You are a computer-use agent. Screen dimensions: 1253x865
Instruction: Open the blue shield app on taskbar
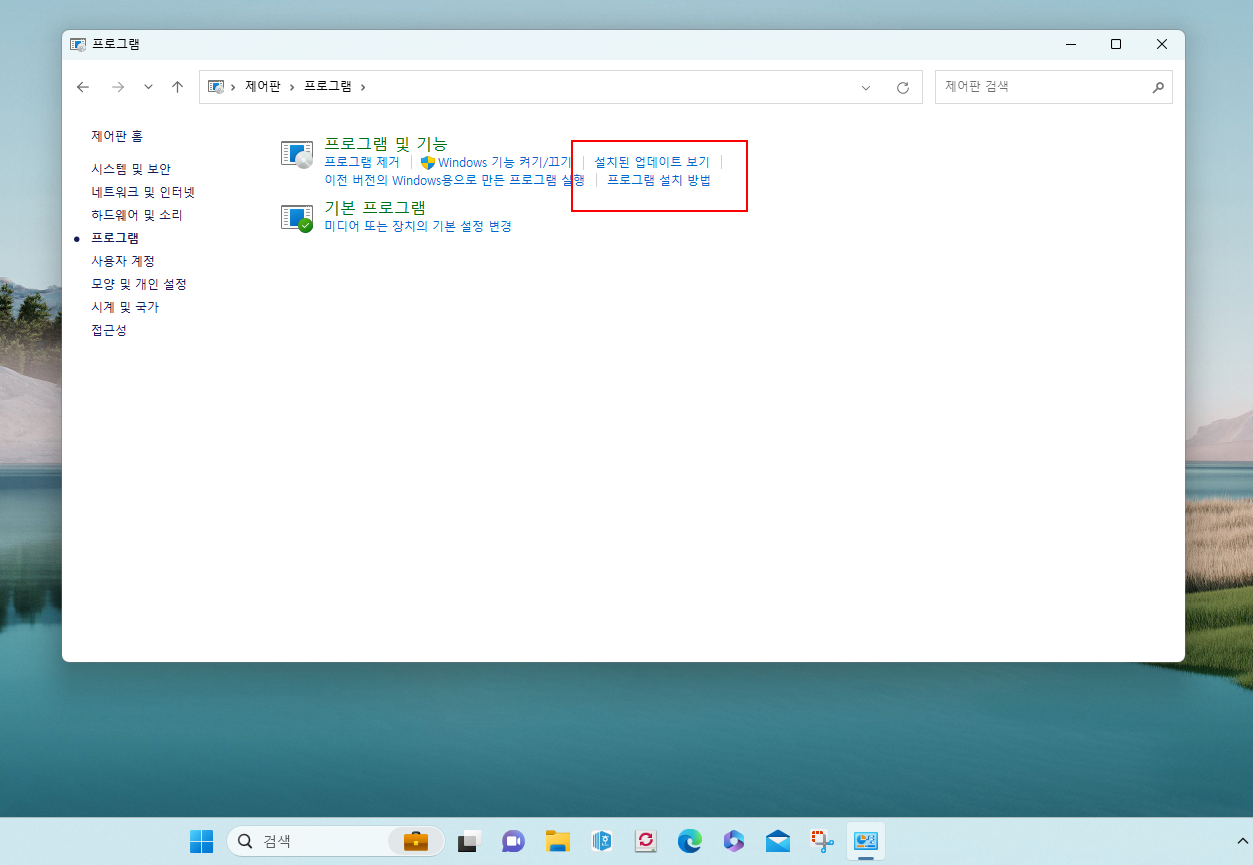click(x=602, y=841)
